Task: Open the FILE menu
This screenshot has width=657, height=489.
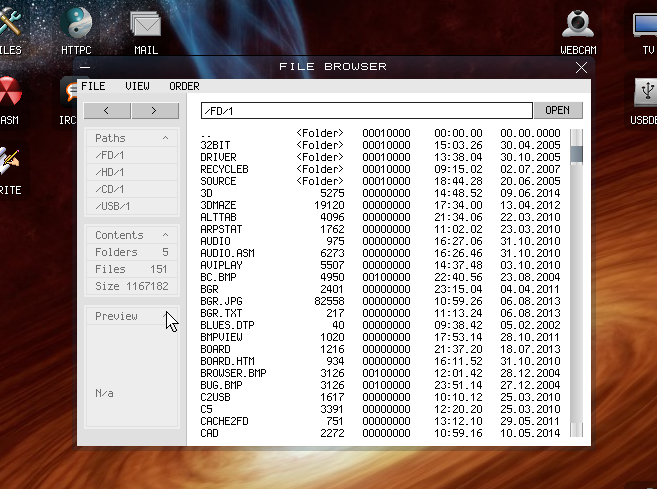Action: coord(93,86)
